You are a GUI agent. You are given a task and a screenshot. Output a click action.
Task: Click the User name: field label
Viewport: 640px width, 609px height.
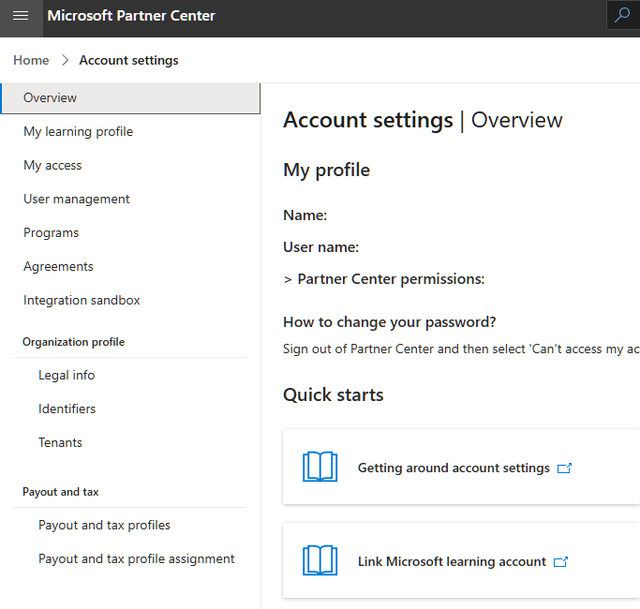coord(321,247)
